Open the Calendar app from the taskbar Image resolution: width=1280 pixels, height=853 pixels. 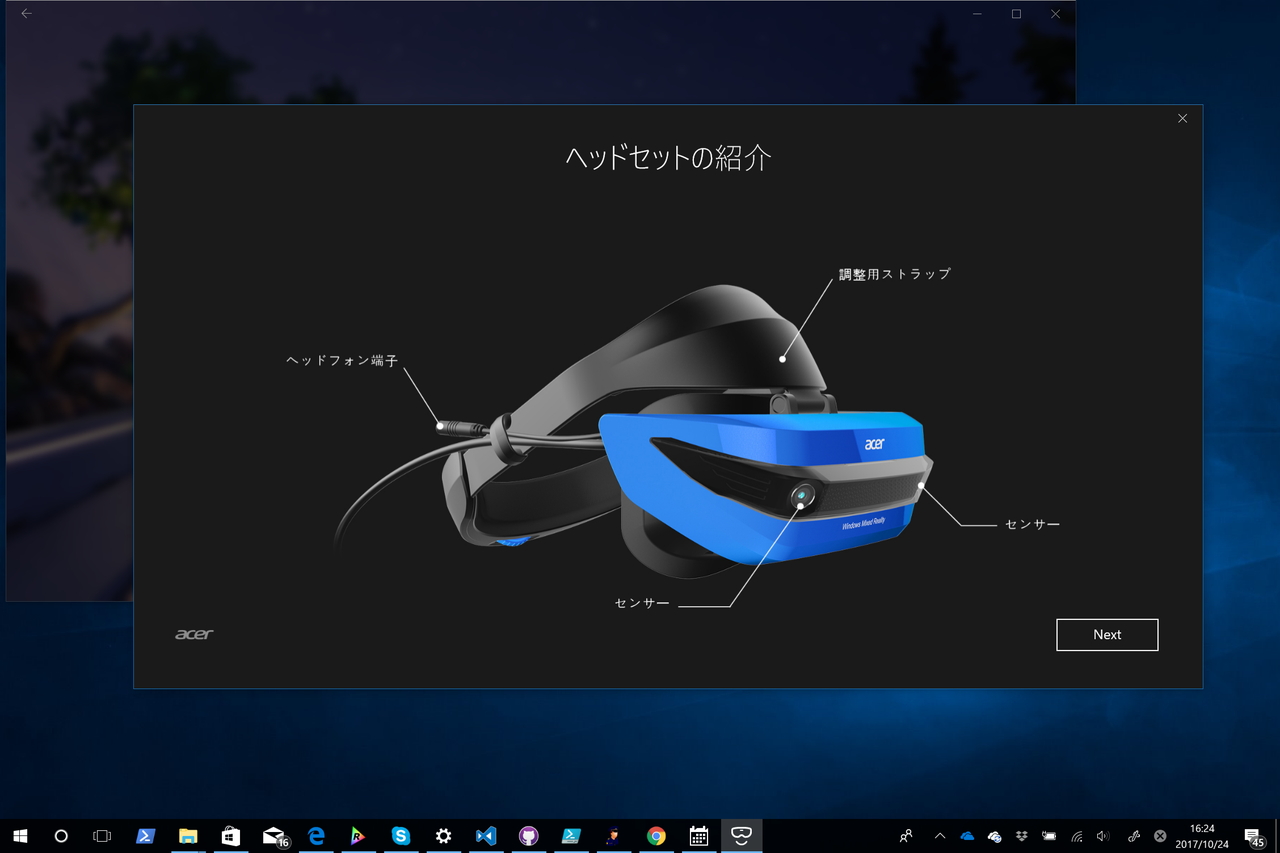click(698, 835)
